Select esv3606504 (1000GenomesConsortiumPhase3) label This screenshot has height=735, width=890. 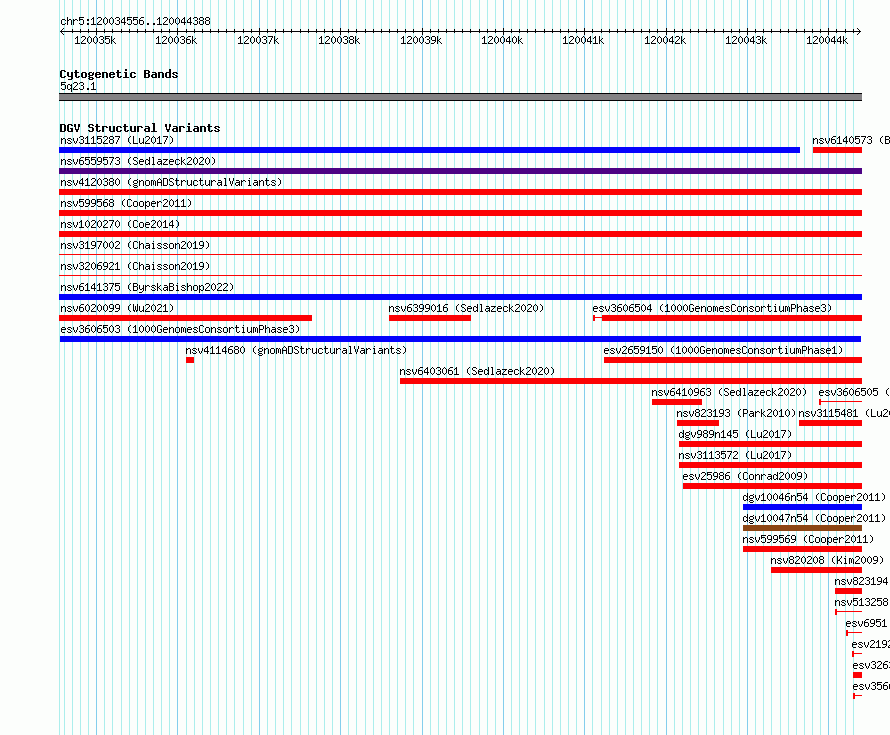[x=712, y=308]
